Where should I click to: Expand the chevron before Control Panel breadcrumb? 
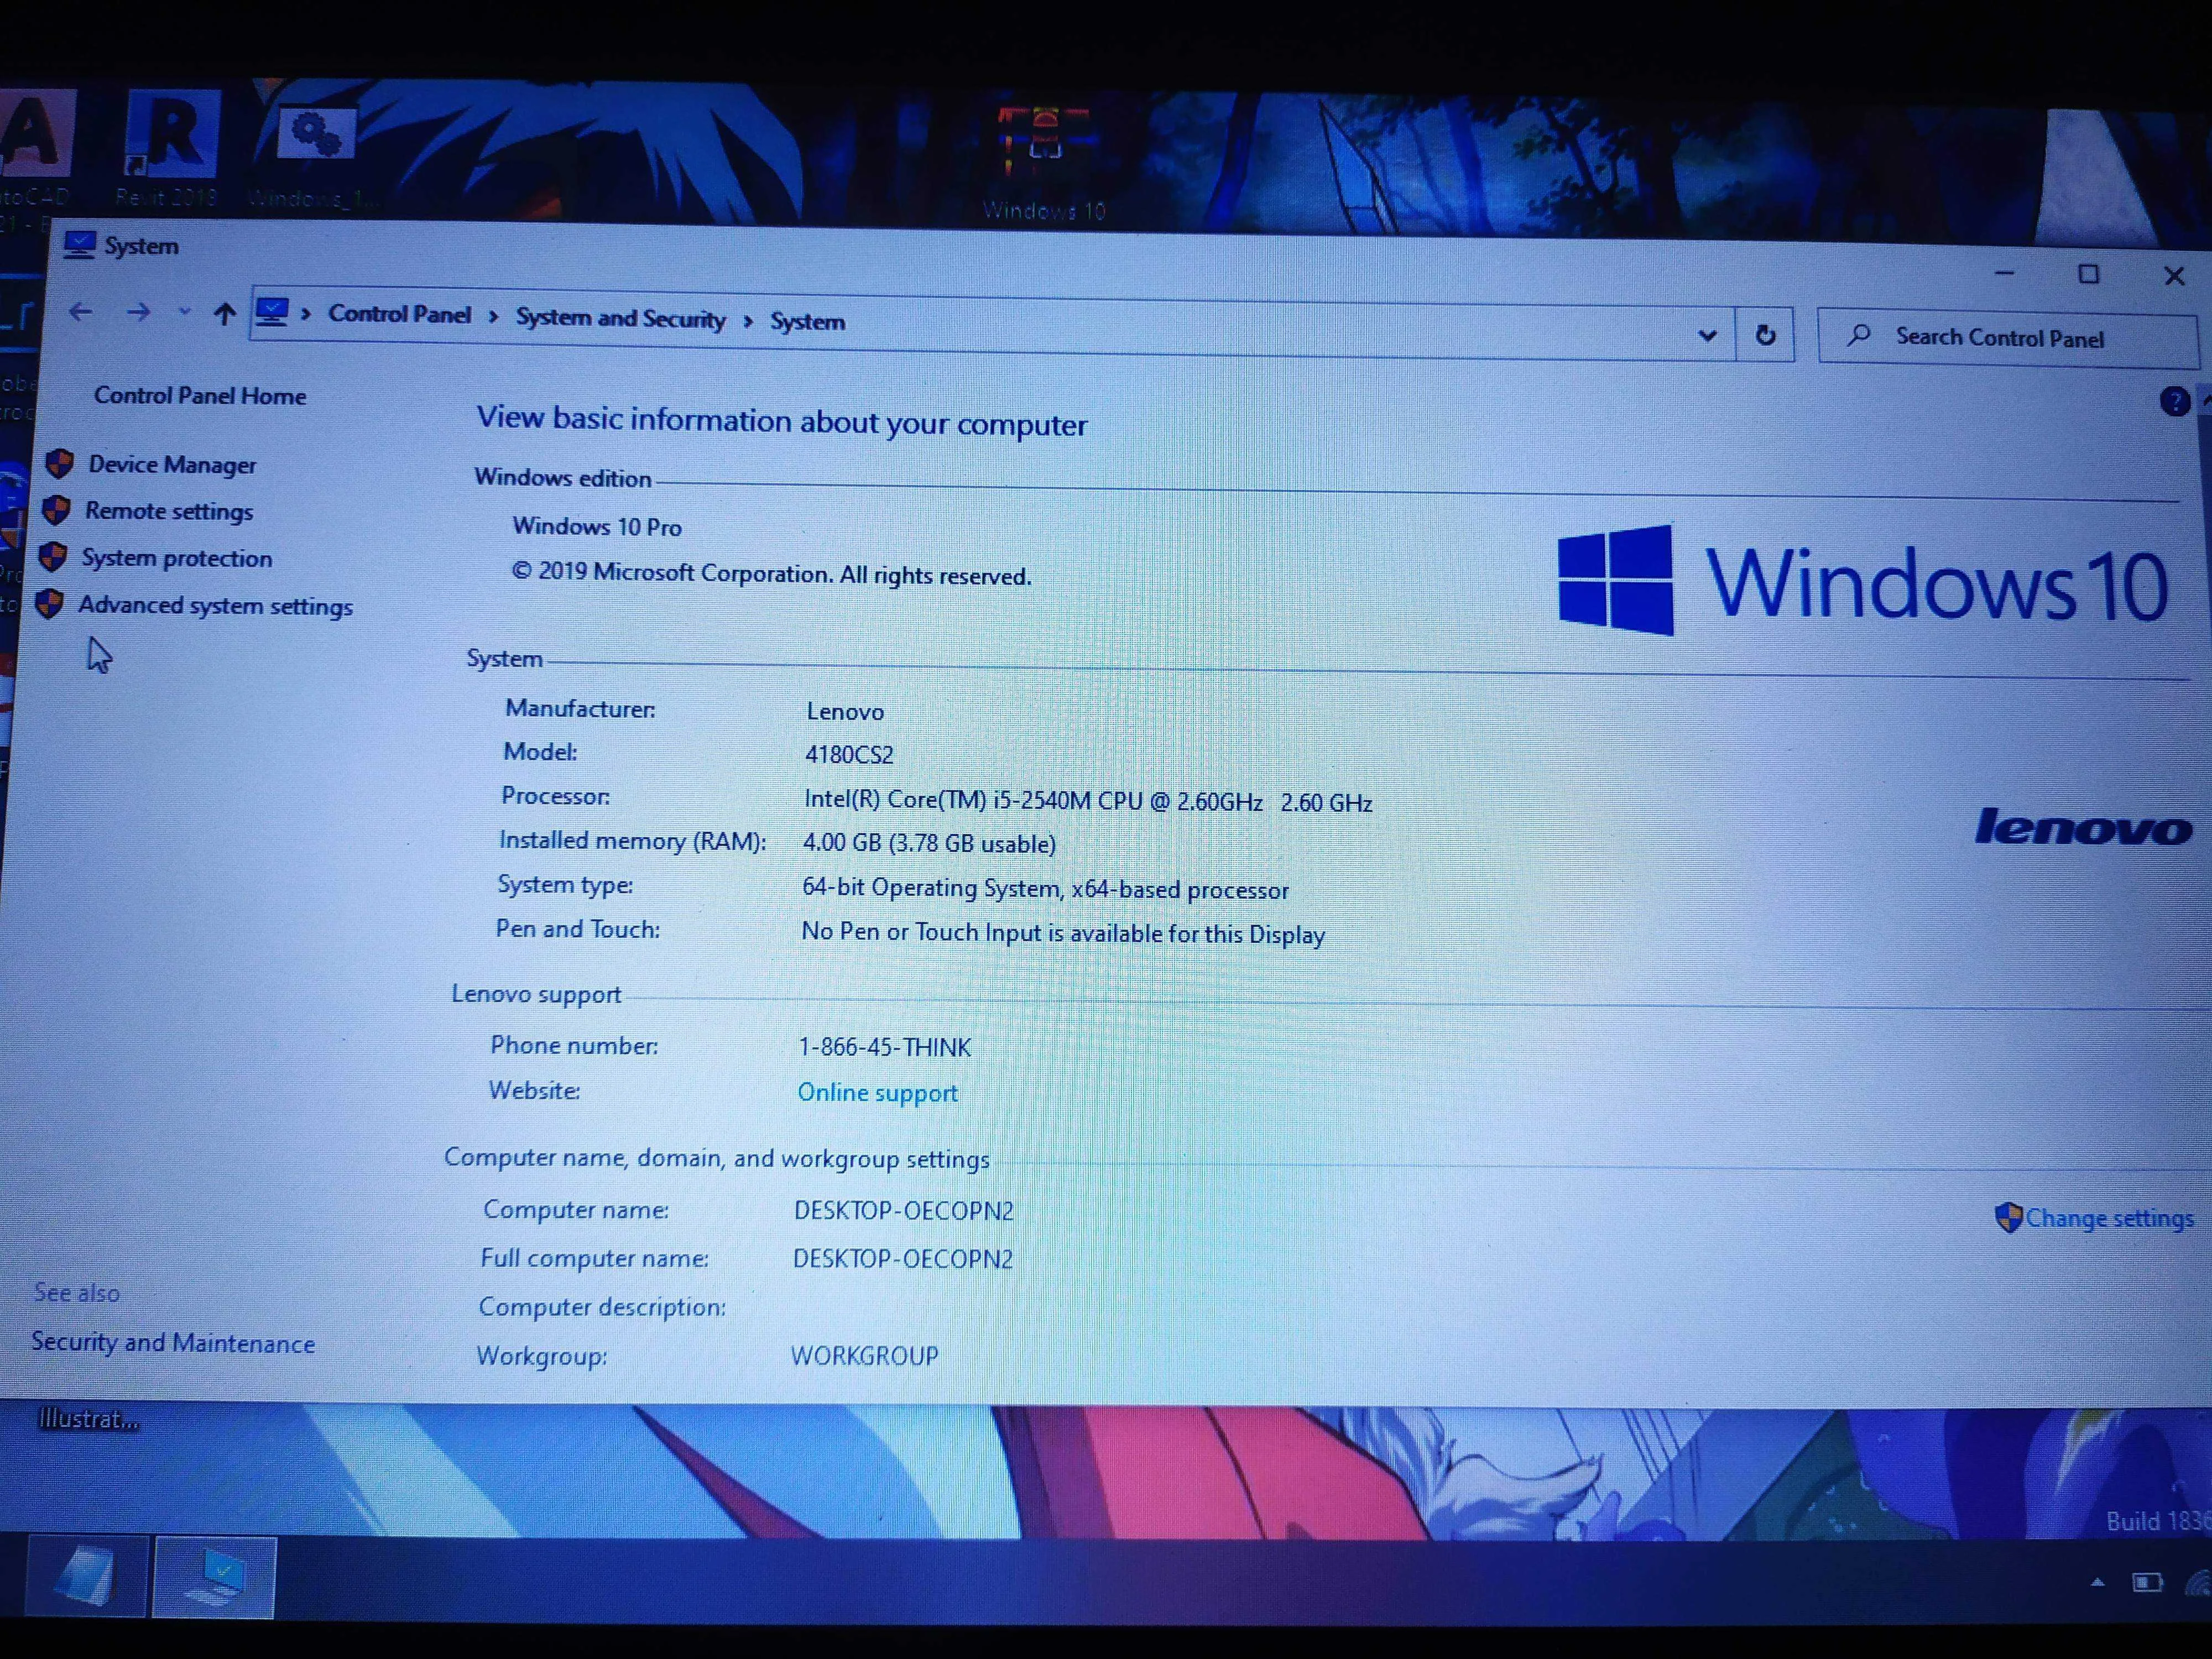pos(307,314)
